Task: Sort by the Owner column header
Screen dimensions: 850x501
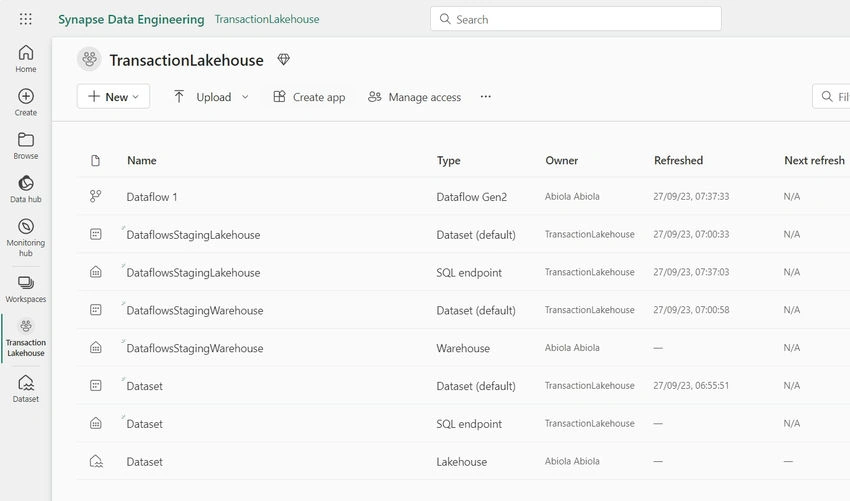Action: click(x=562, y=160)
